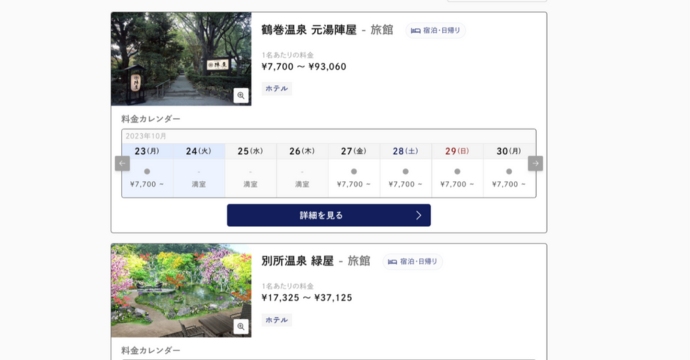Screen dimensions: 690x360
Task: Go to next dates with the right arrow
Action: point(536,163)
